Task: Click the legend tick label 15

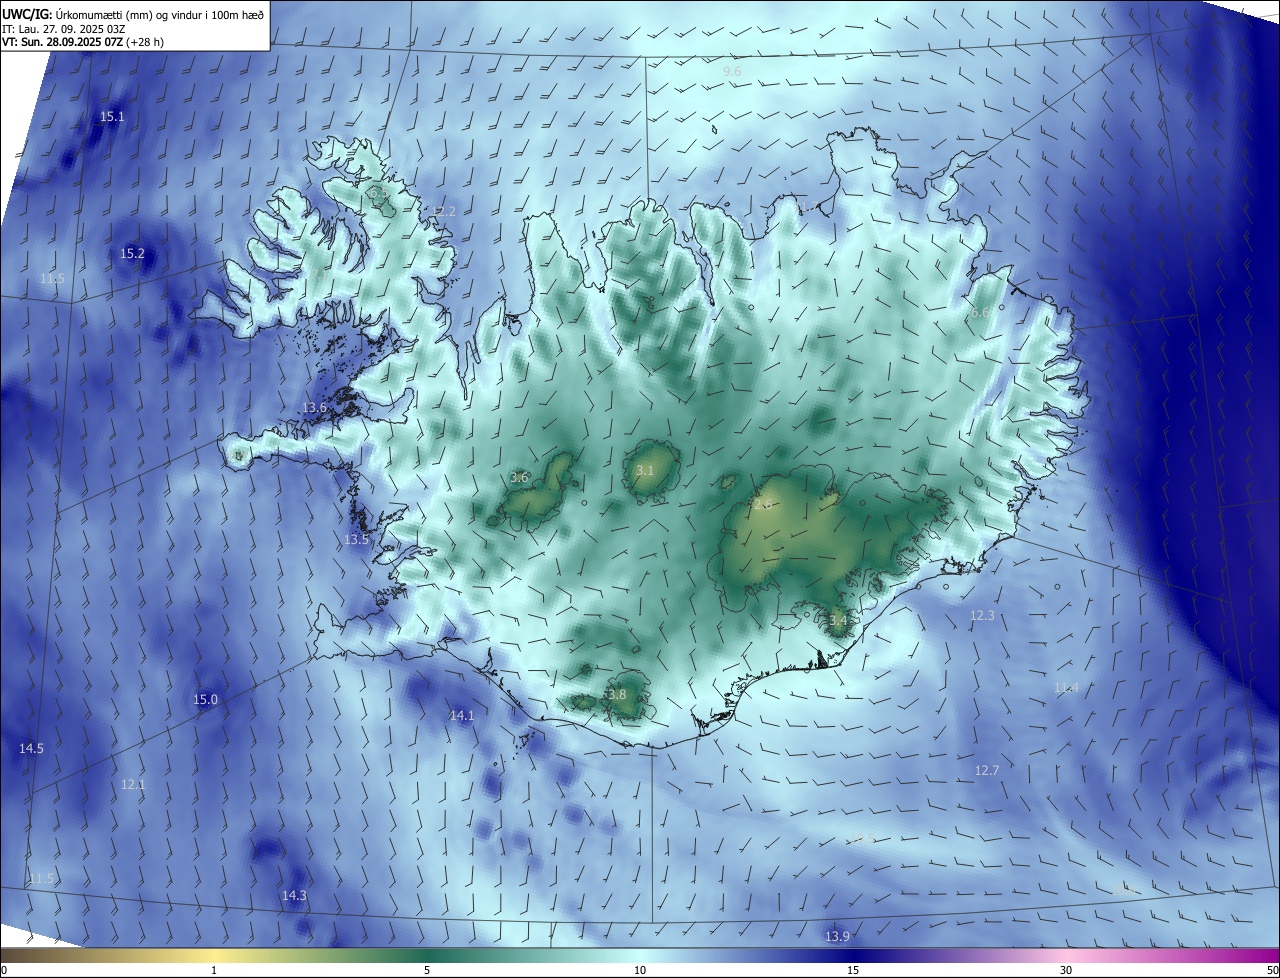Action: [x=853, y=971]
